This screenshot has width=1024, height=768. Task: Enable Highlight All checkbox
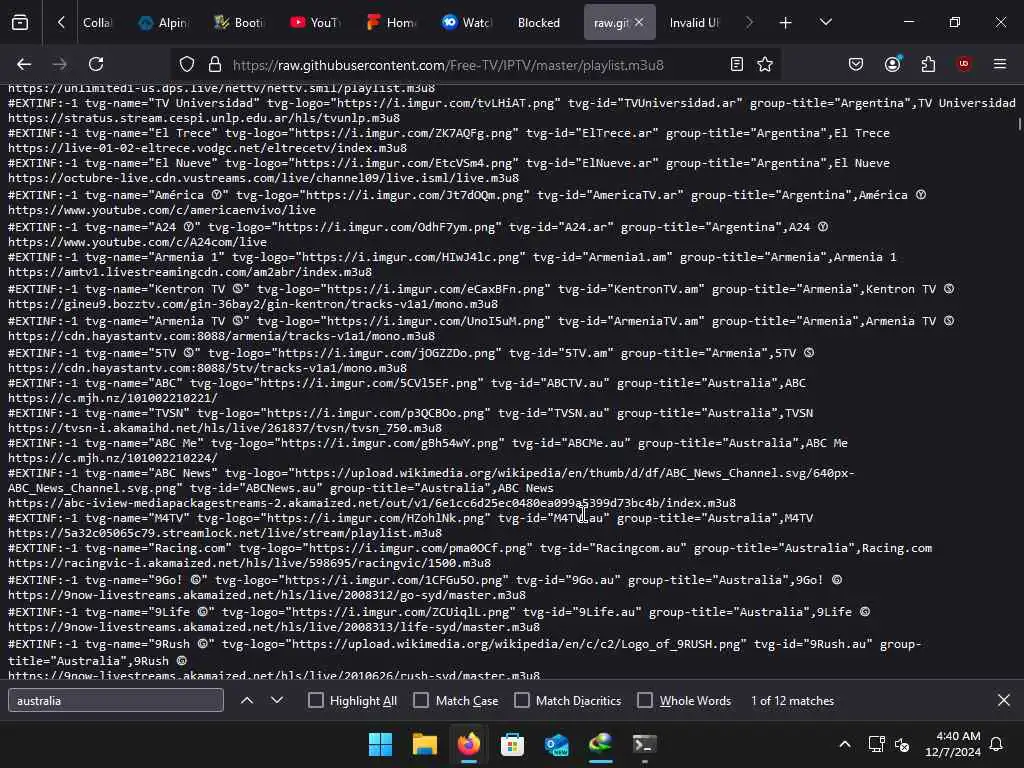(x=316, y=701)
